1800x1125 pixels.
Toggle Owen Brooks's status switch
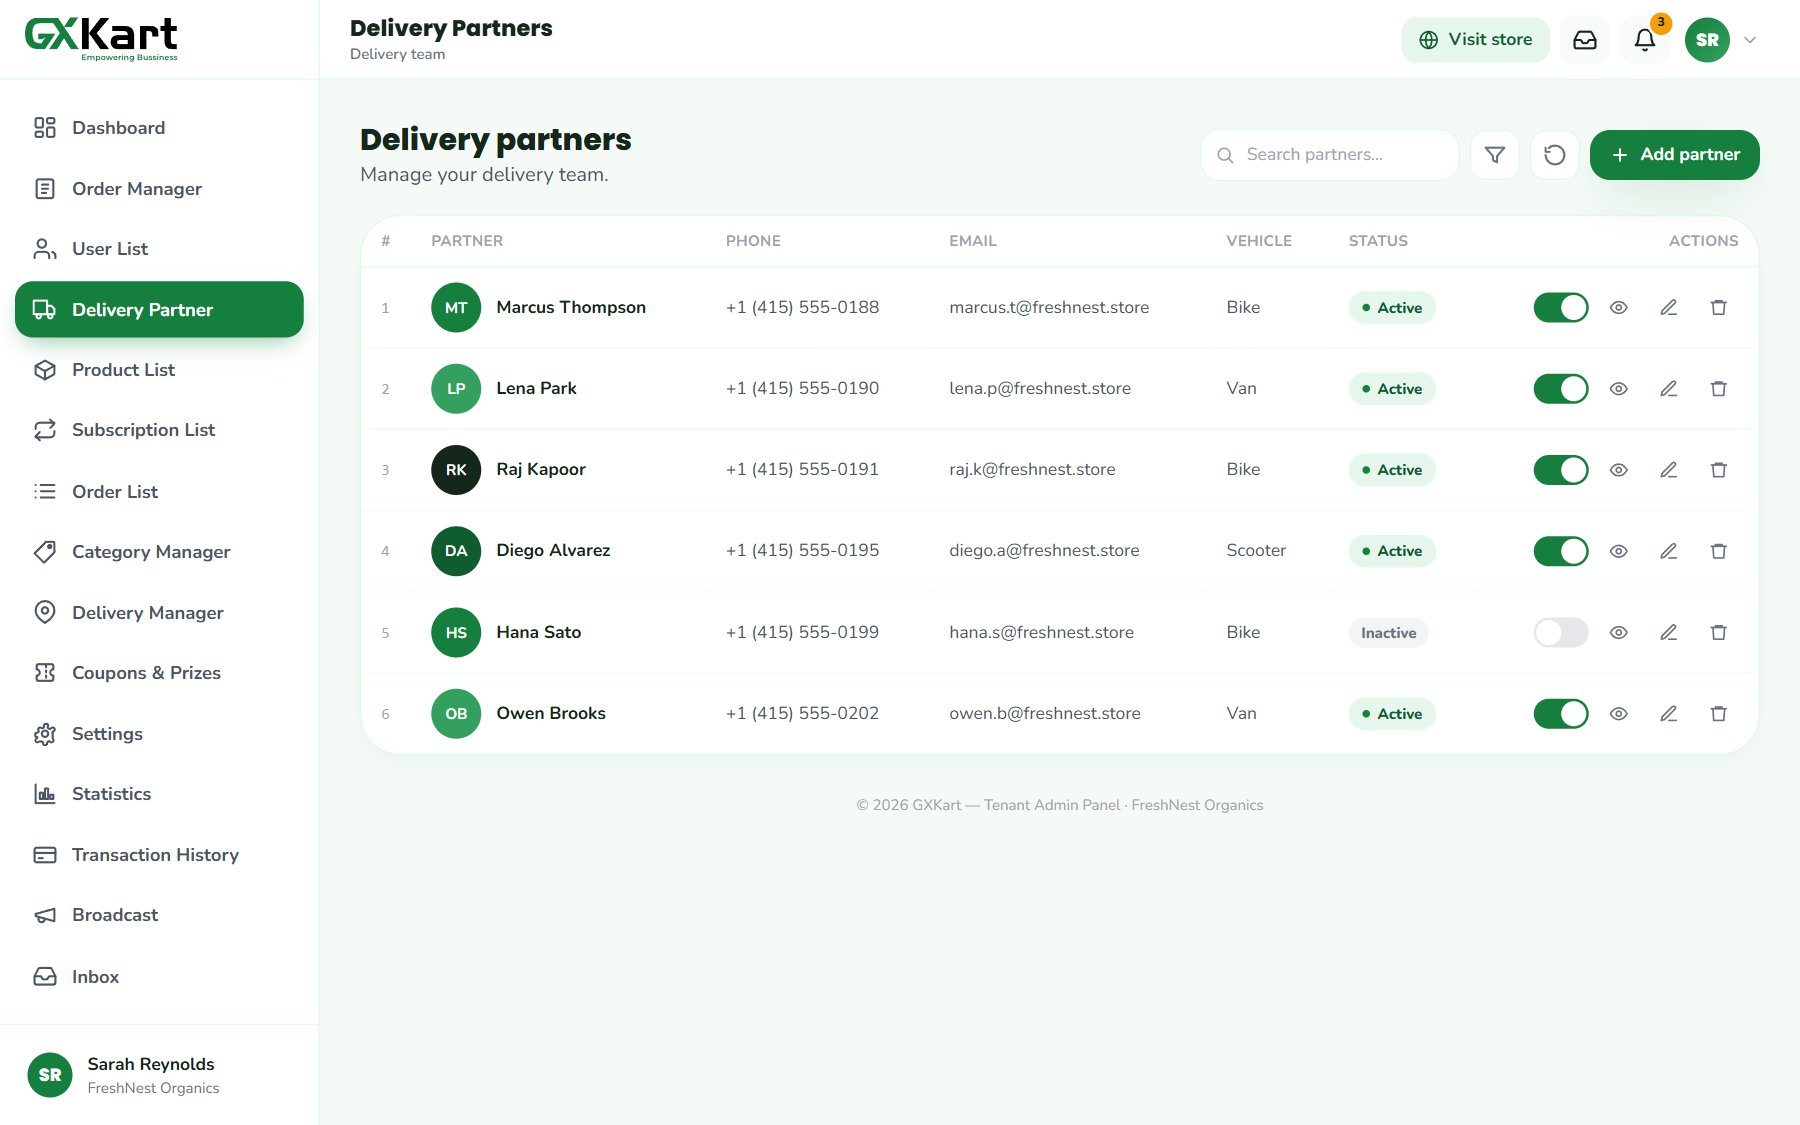[1561, 714]
